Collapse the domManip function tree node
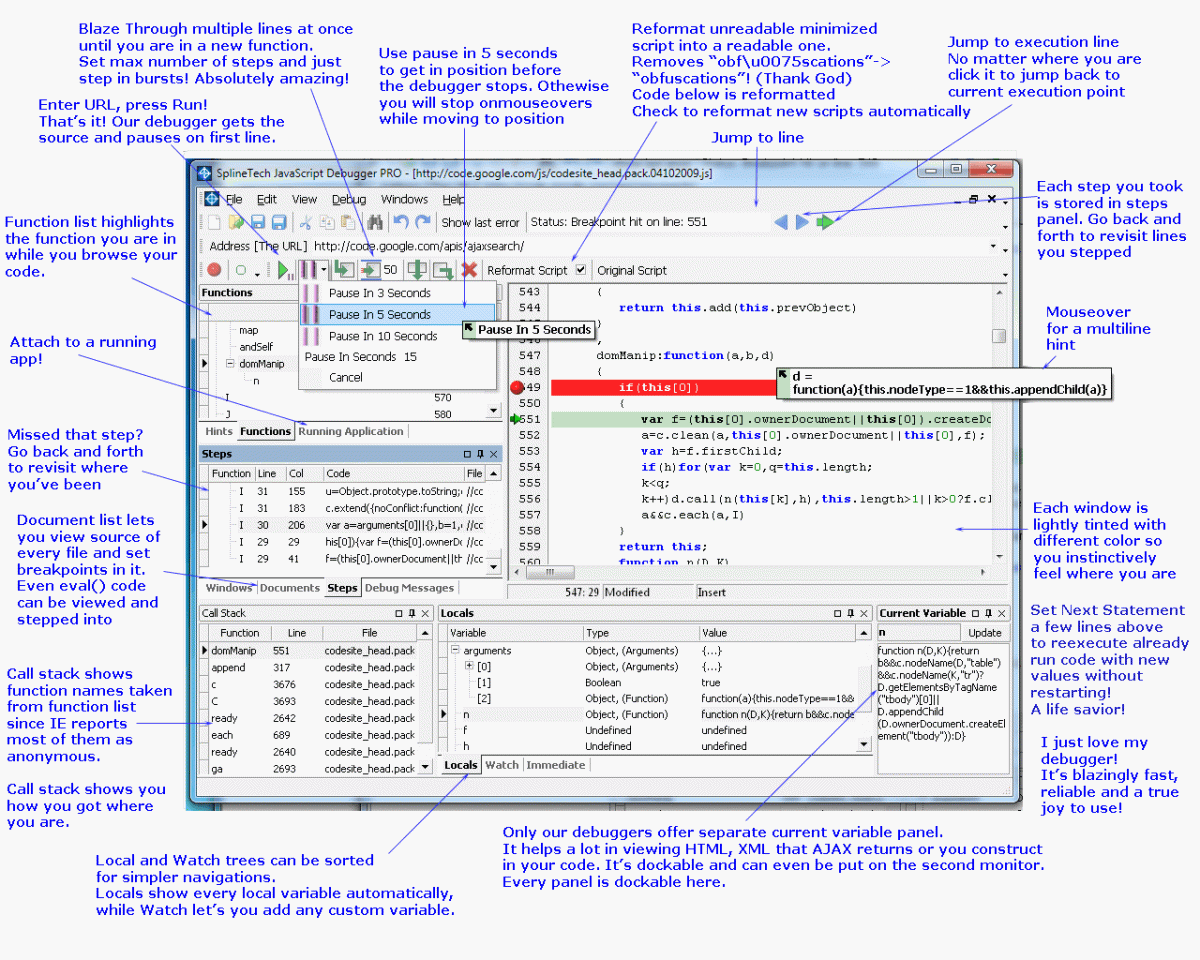This screenshot has height=960, width=1200. (230, 364)
